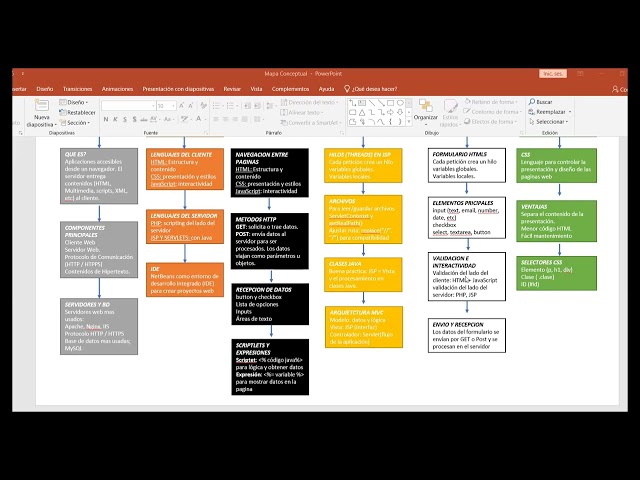Screen dimensions: 640x480
Task: Open the Organizar arrange tool
Action: point(426,110)
